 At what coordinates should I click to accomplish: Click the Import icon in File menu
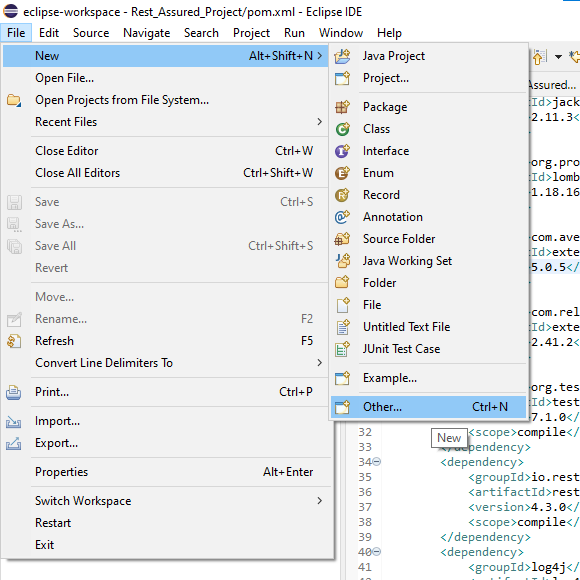14,421
